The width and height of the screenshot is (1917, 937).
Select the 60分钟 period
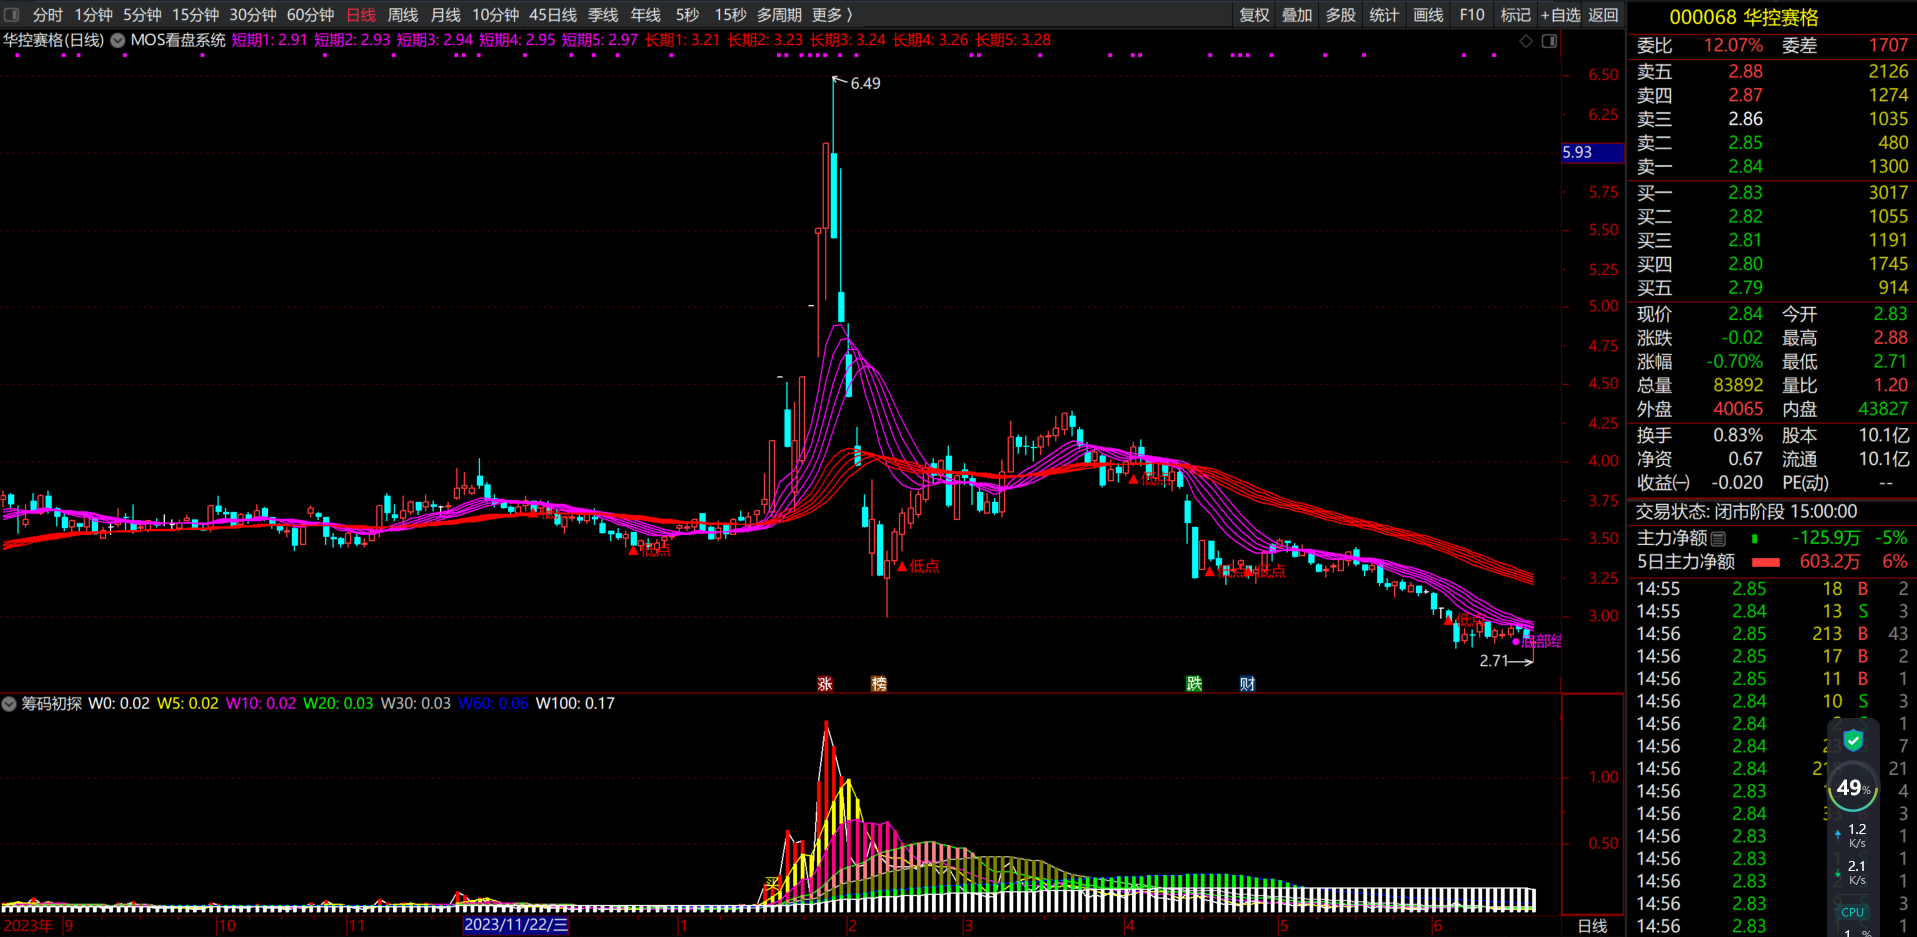[311, 15]
